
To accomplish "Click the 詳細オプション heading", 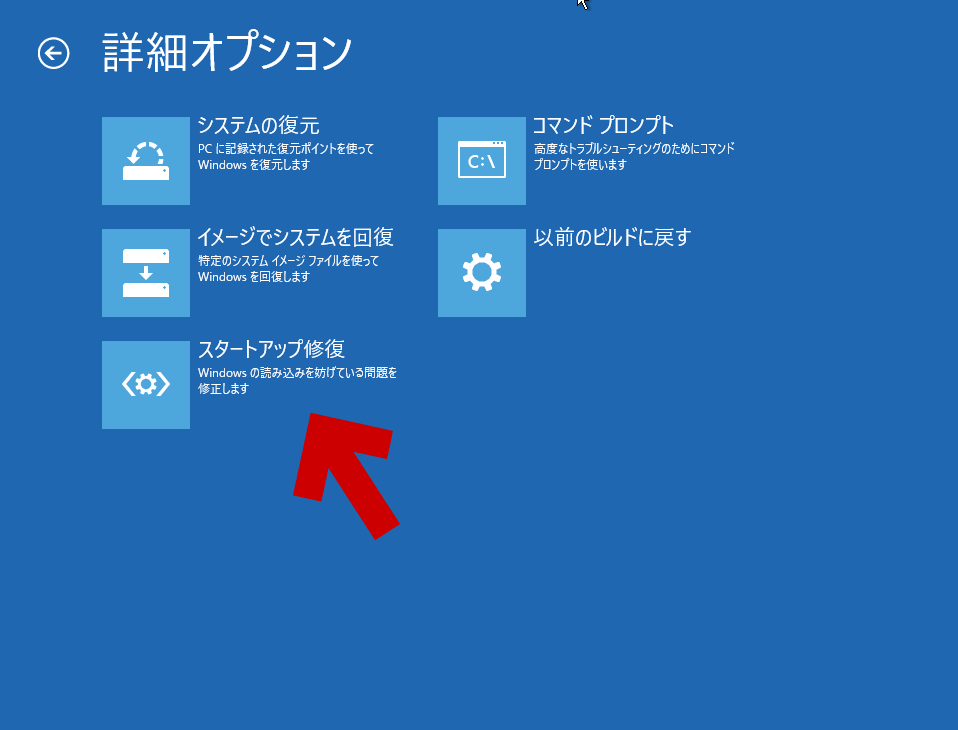I will (226, 52).
